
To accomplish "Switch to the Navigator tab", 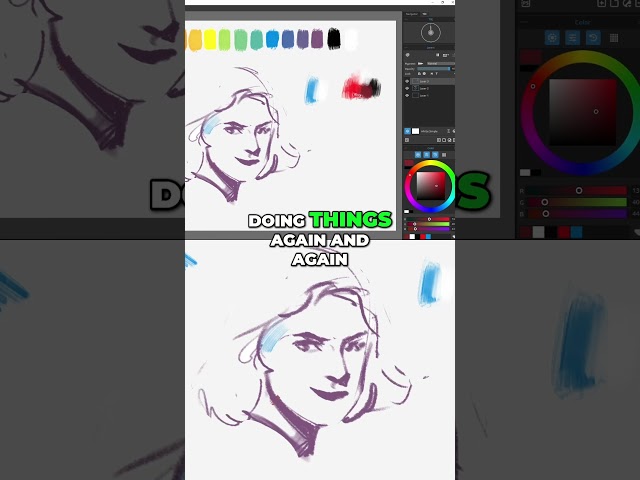I will tap(411, 14).
